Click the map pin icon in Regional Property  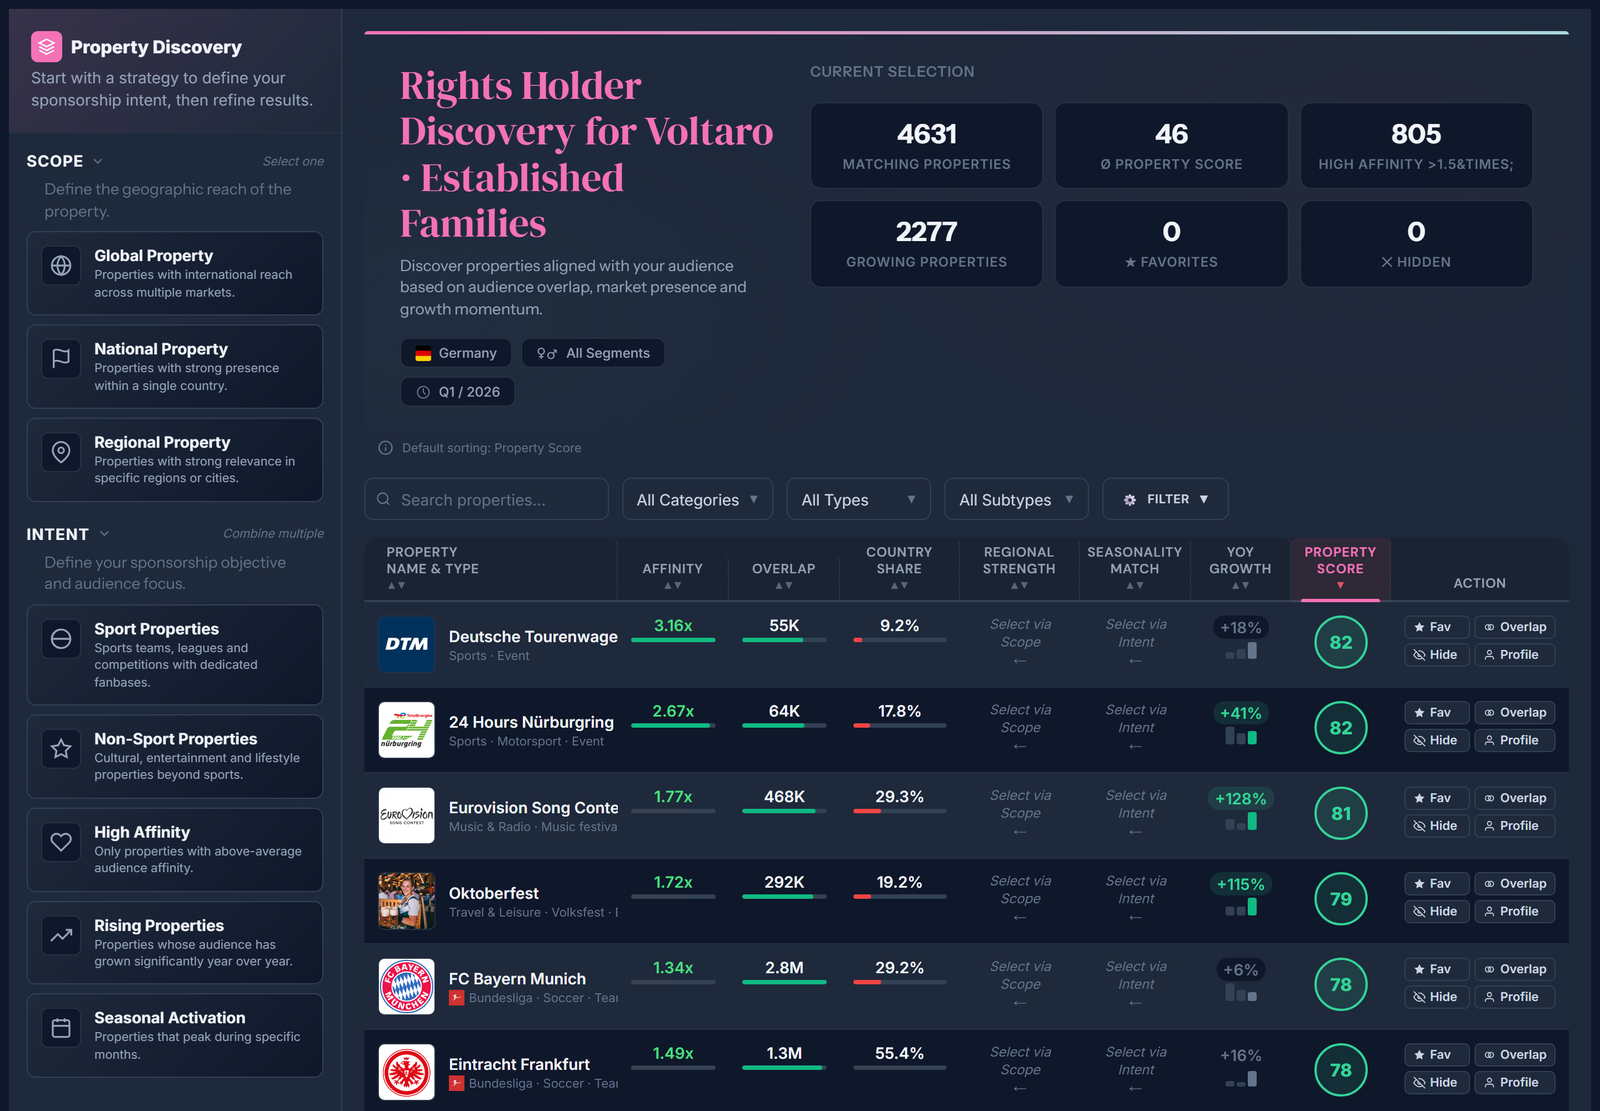point(61,451)
